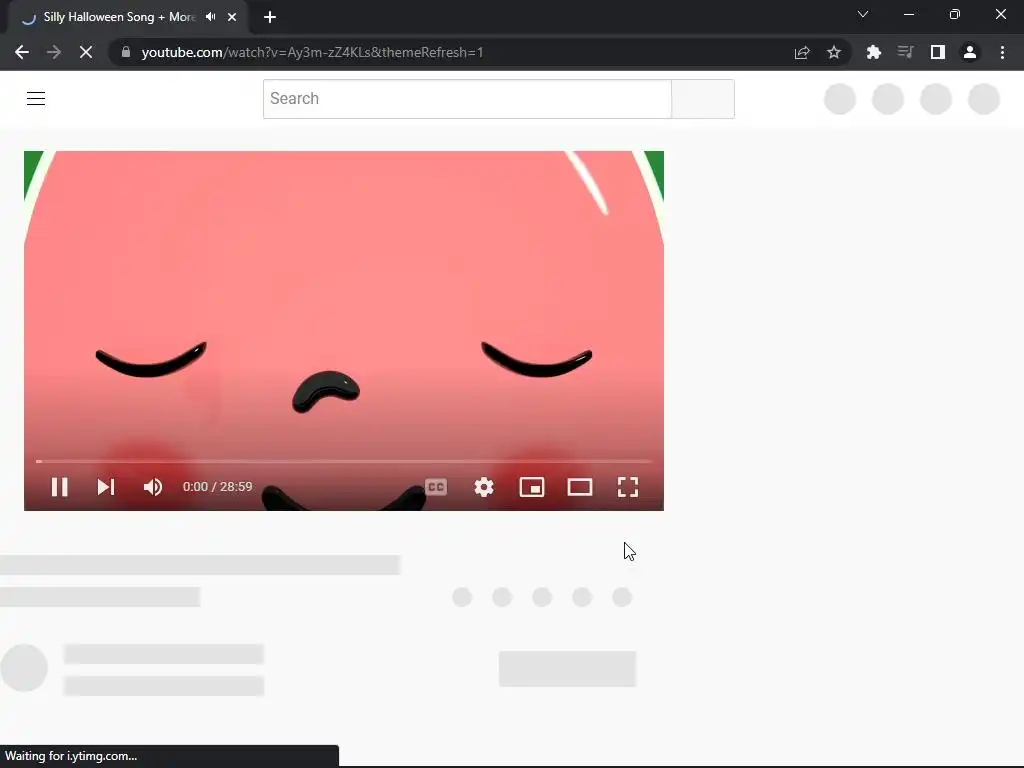Bookmark this tab with star icon

click(834, 52)
